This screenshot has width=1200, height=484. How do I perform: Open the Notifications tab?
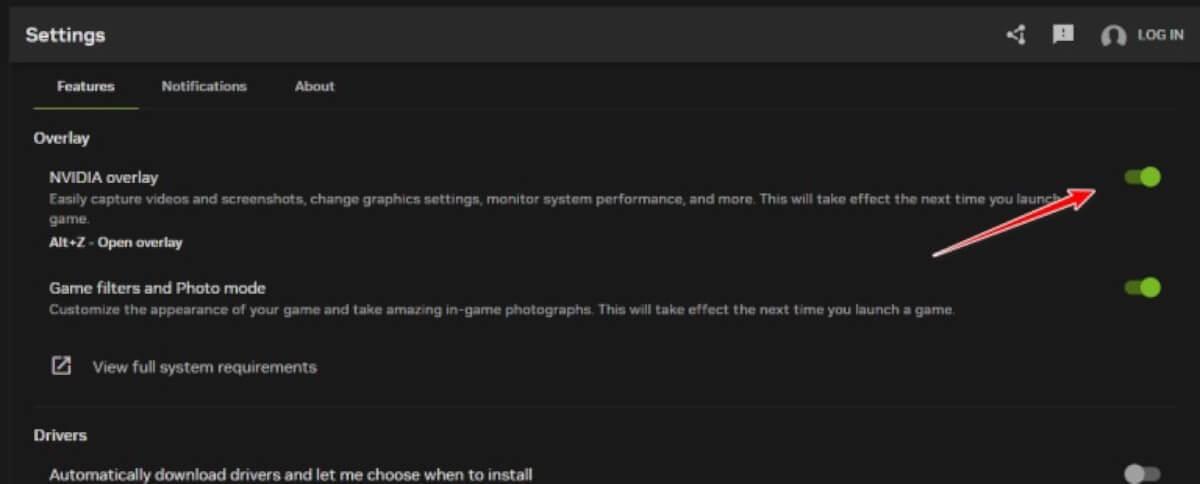tap(204, 86)
